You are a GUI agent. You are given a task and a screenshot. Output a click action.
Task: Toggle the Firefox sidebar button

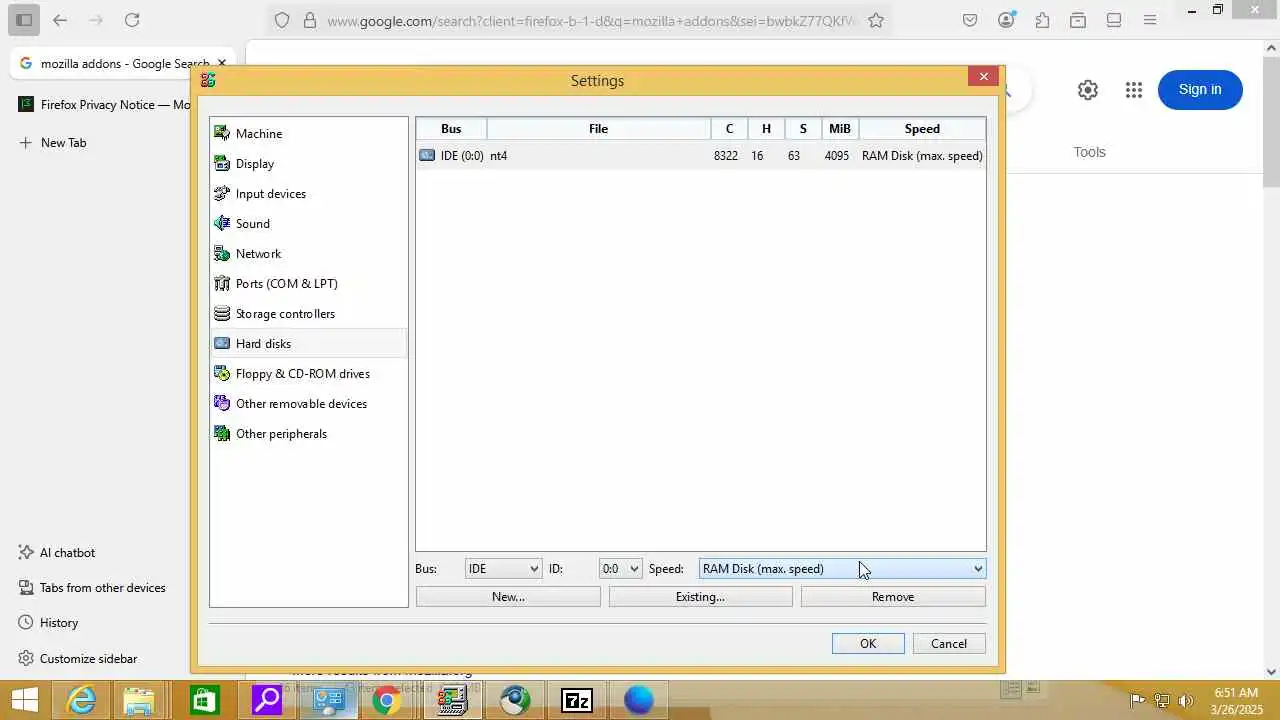(x=24, y=20)
